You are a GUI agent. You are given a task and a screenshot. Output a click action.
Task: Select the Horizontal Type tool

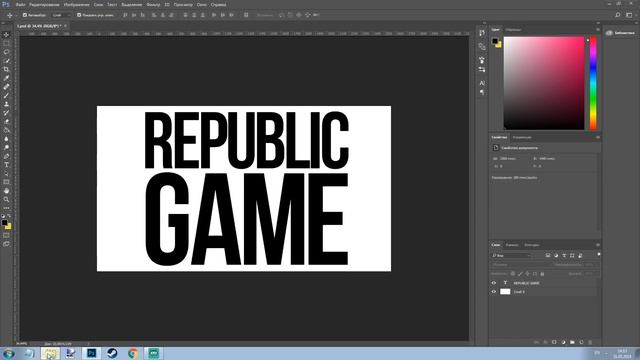6,165
